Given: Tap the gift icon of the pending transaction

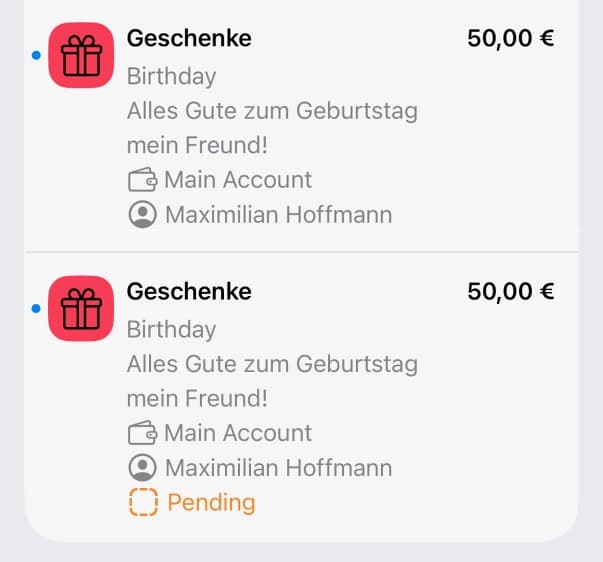Looking at the screenshot, I should pos(81,308).
